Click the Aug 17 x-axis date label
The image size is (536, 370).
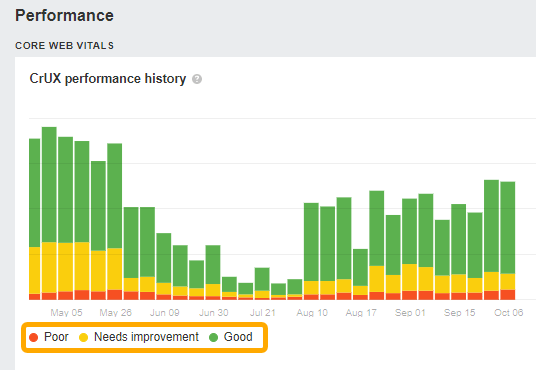pos(361,313)
